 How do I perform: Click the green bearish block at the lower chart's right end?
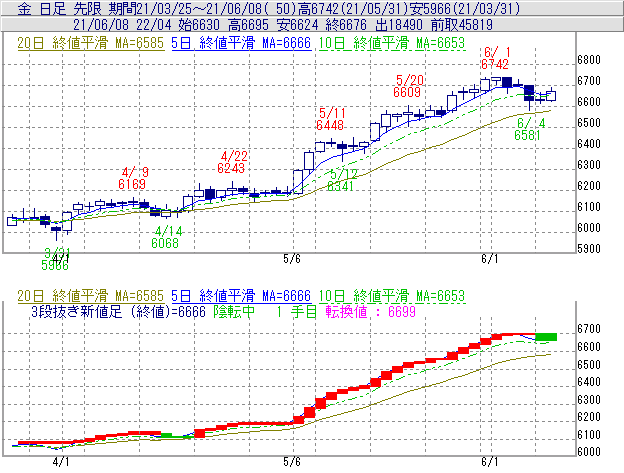coord(546,337)
